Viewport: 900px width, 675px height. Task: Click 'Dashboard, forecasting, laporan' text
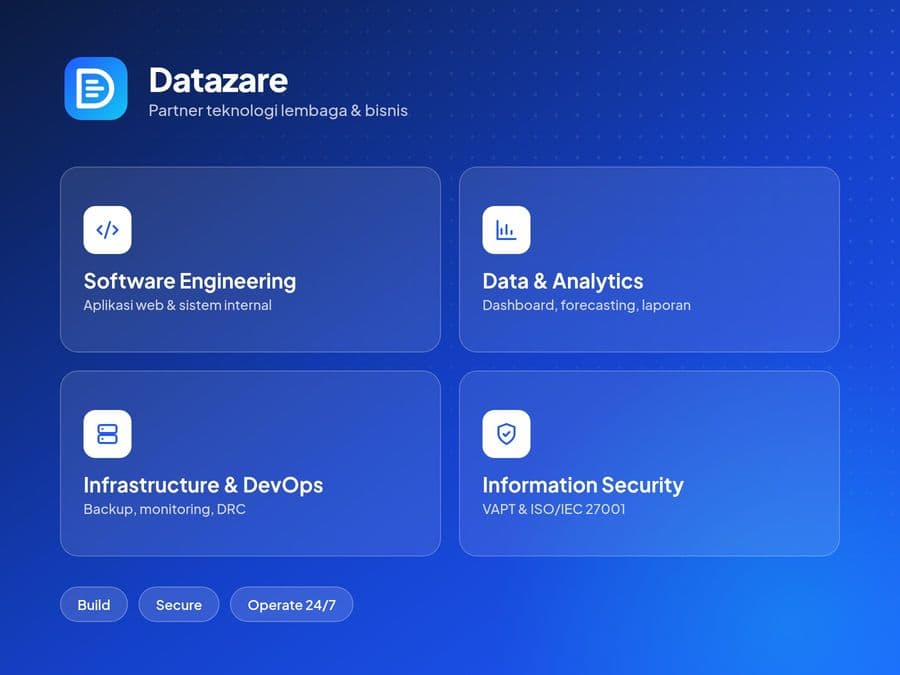coord(587,305)
